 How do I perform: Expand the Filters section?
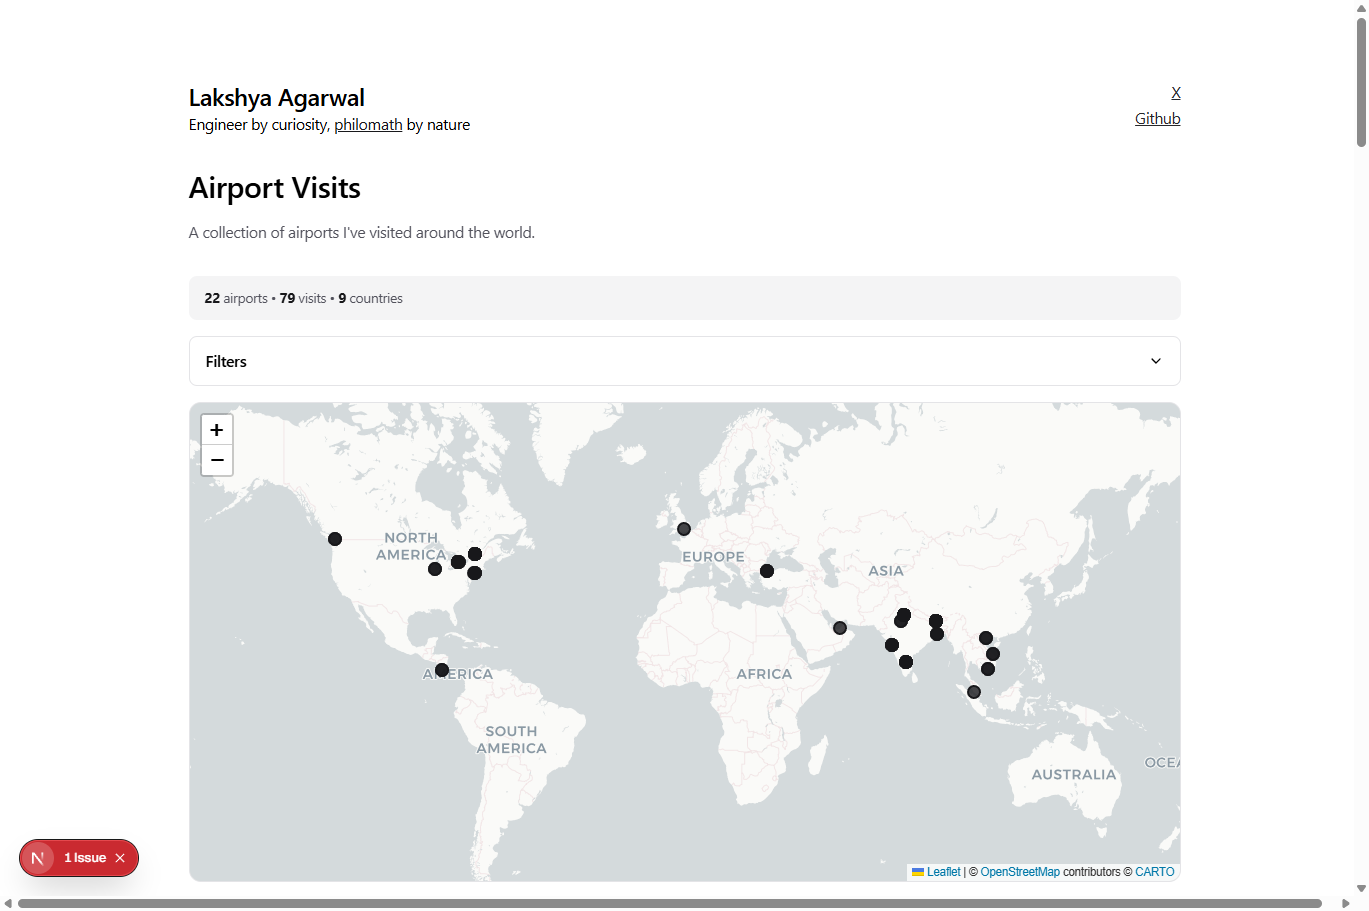click(x=684, y=361)
